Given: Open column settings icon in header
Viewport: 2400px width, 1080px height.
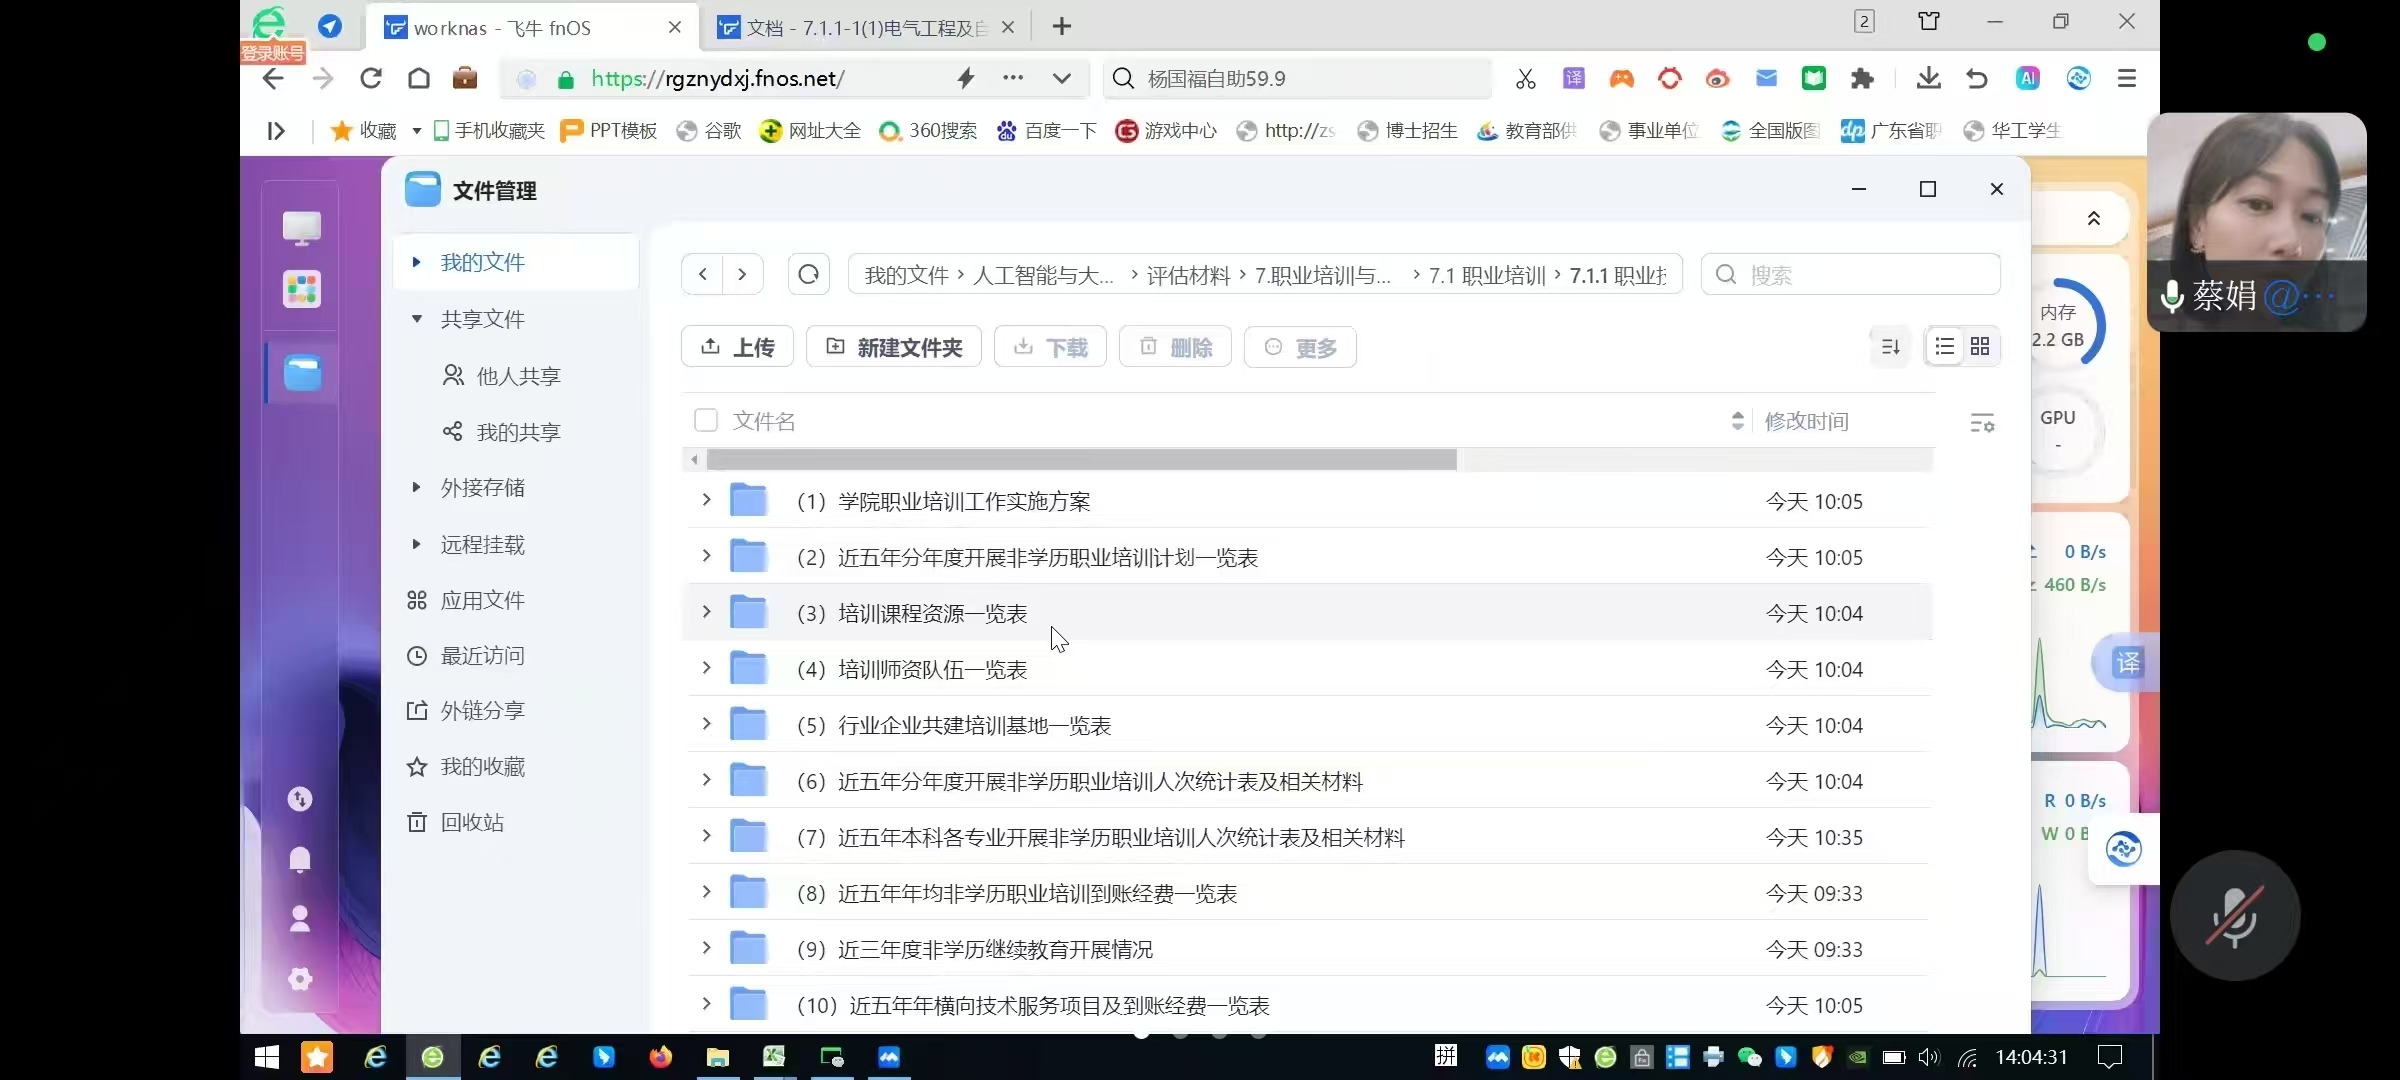Looking at the screenshot, I should coord(1981,423).
